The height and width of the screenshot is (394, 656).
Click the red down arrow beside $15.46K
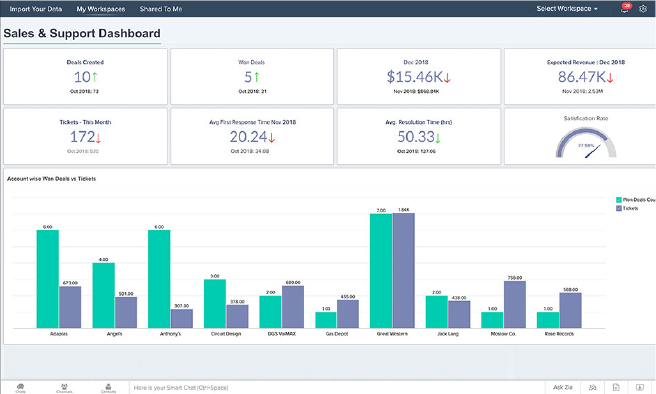click(x=447, y=77)
